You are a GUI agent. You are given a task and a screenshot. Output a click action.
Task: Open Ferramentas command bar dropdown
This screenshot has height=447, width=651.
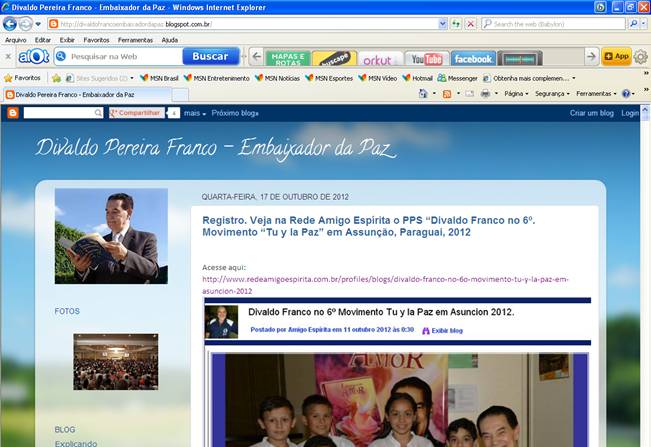click(x=596, y=94)
